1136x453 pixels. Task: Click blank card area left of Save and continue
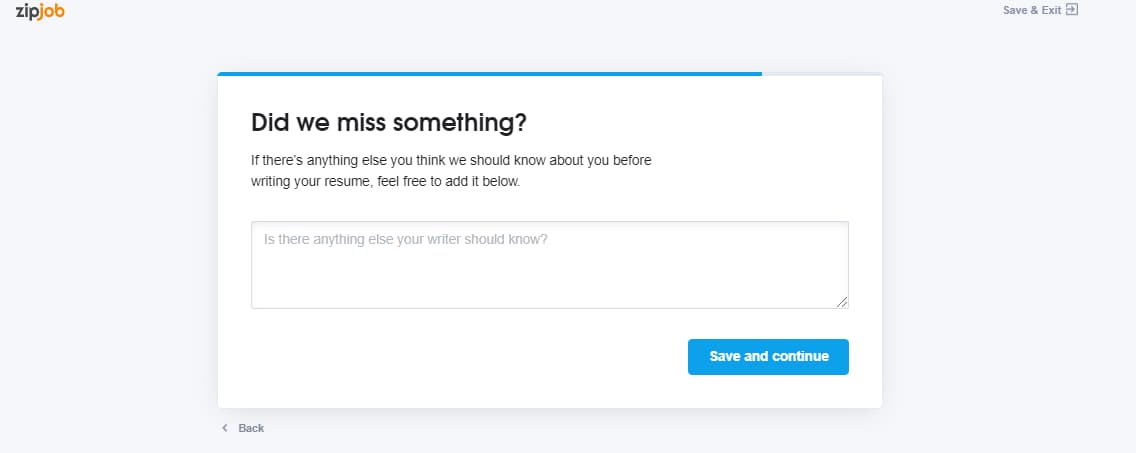[x=464, y=357]
